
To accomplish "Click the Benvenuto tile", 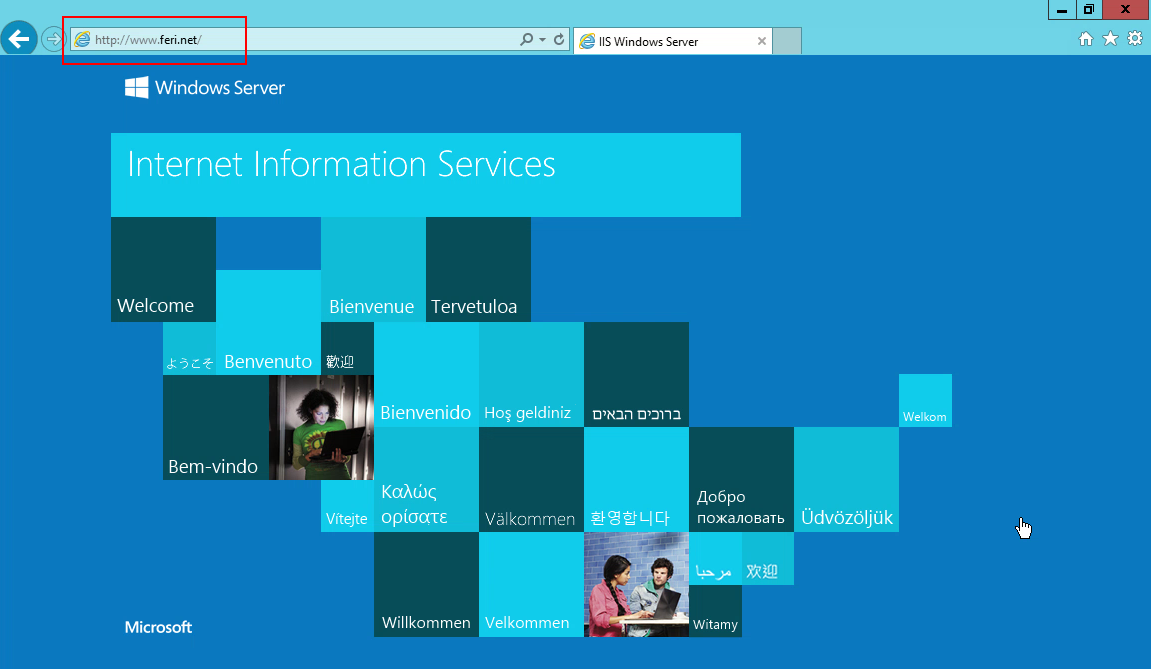I will pyautogui.click(x=268, y=322).
